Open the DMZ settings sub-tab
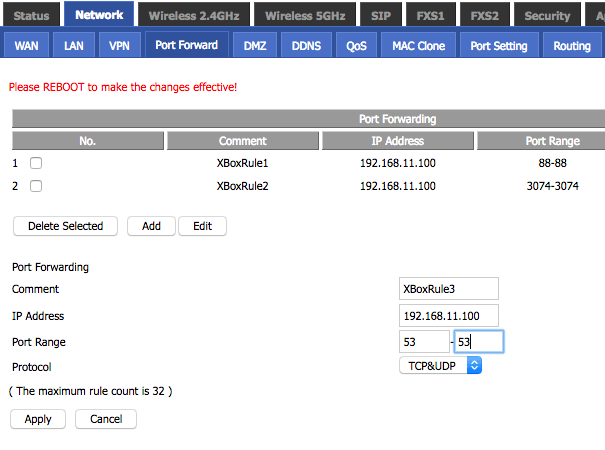 [x=255, y=45]
